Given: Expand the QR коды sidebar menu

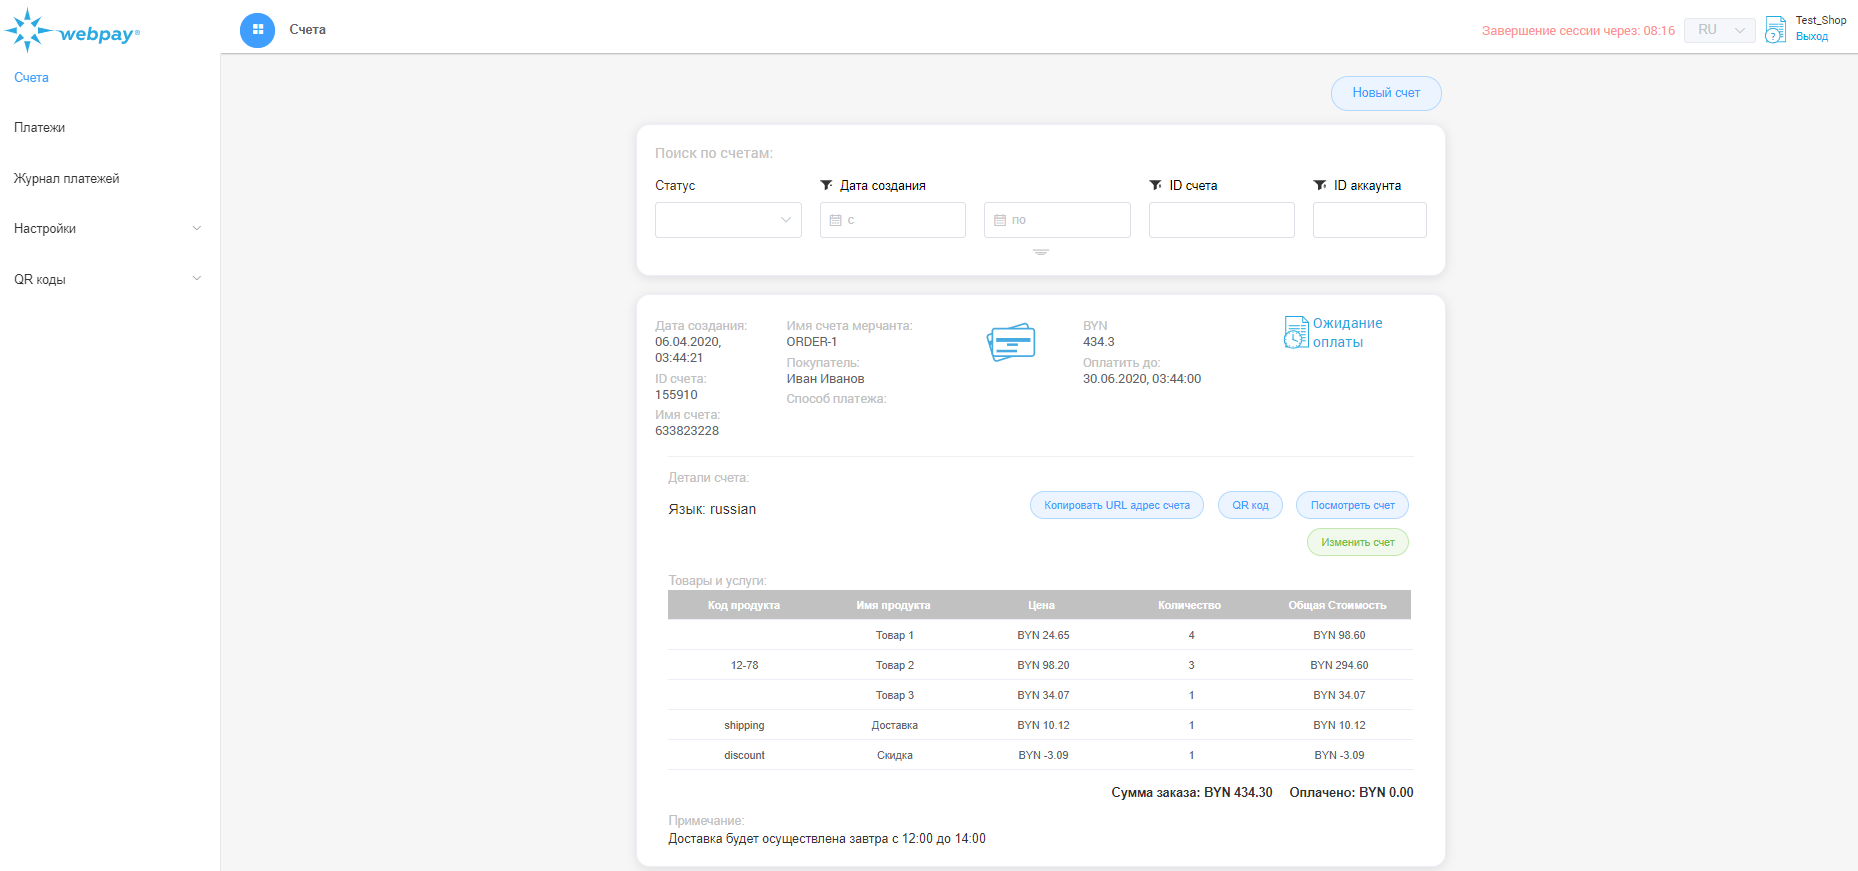Looking at the screenshot, I should pyautogui.click(x=108, y=279).
